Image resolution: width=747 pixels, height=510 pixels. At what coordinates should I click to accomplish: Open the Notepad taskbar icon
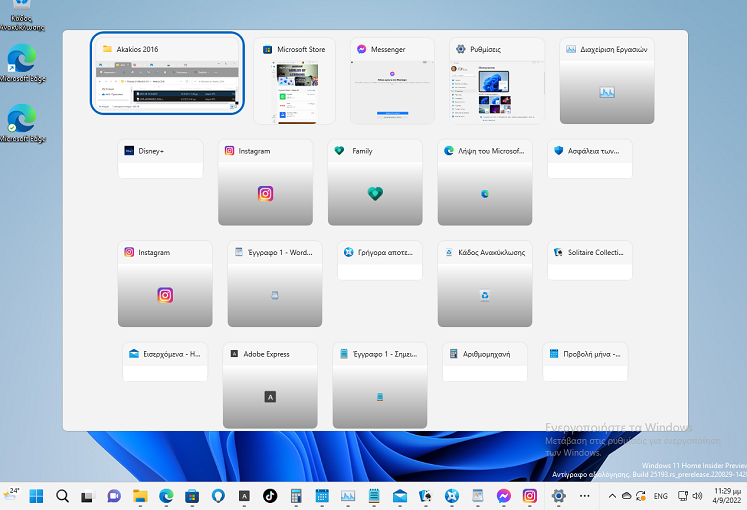pyautogui.click(x=374, y=496)
